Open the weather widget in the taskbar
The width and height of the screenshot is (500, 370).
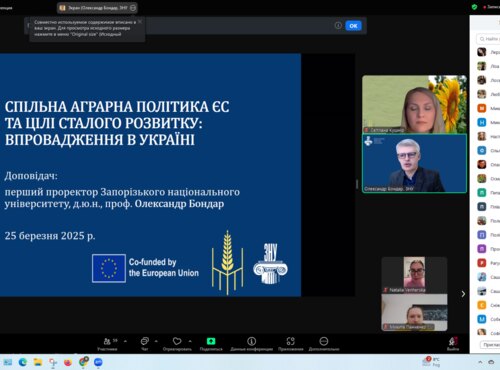coord(431,362)
